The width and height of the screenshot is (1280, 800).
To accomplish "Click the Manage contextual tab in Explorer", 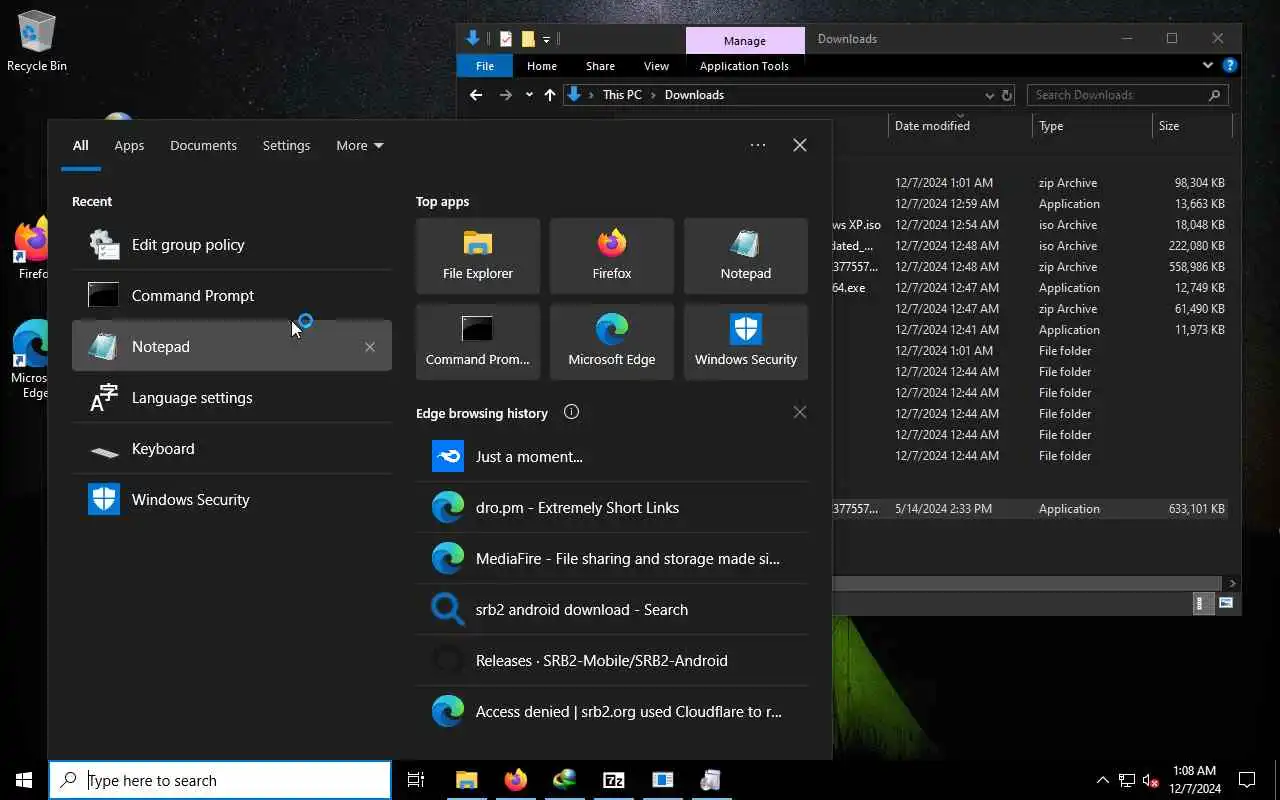I will [745, 41].
